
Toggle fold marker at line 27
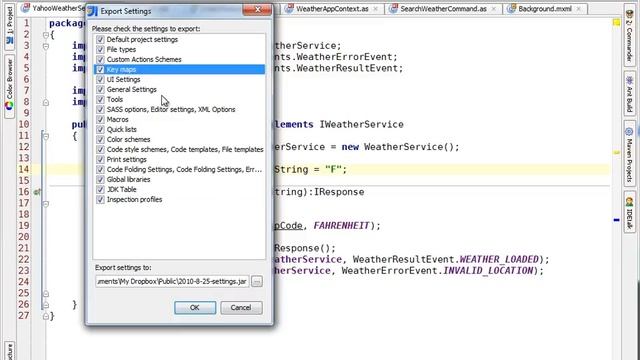(x=46, y=316)
